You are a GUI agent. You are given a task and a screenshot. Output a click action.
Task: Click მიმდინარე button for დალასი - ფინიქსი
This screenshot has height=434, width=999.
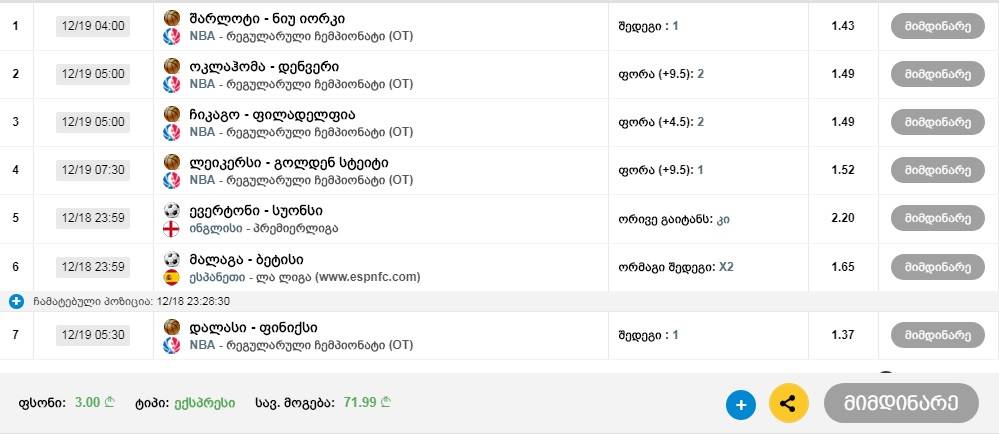[x=938, y=335]
